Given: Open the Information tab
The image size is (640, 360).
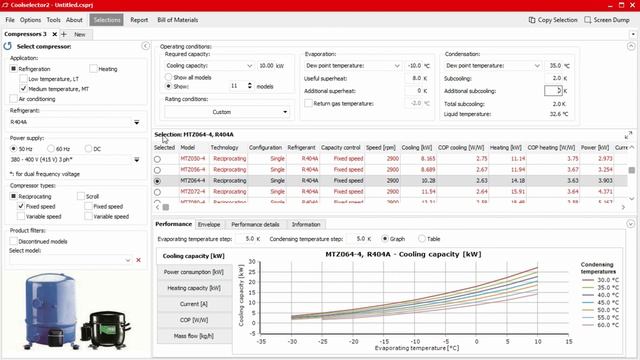Looking at the screenshot, I should [306, 224].
